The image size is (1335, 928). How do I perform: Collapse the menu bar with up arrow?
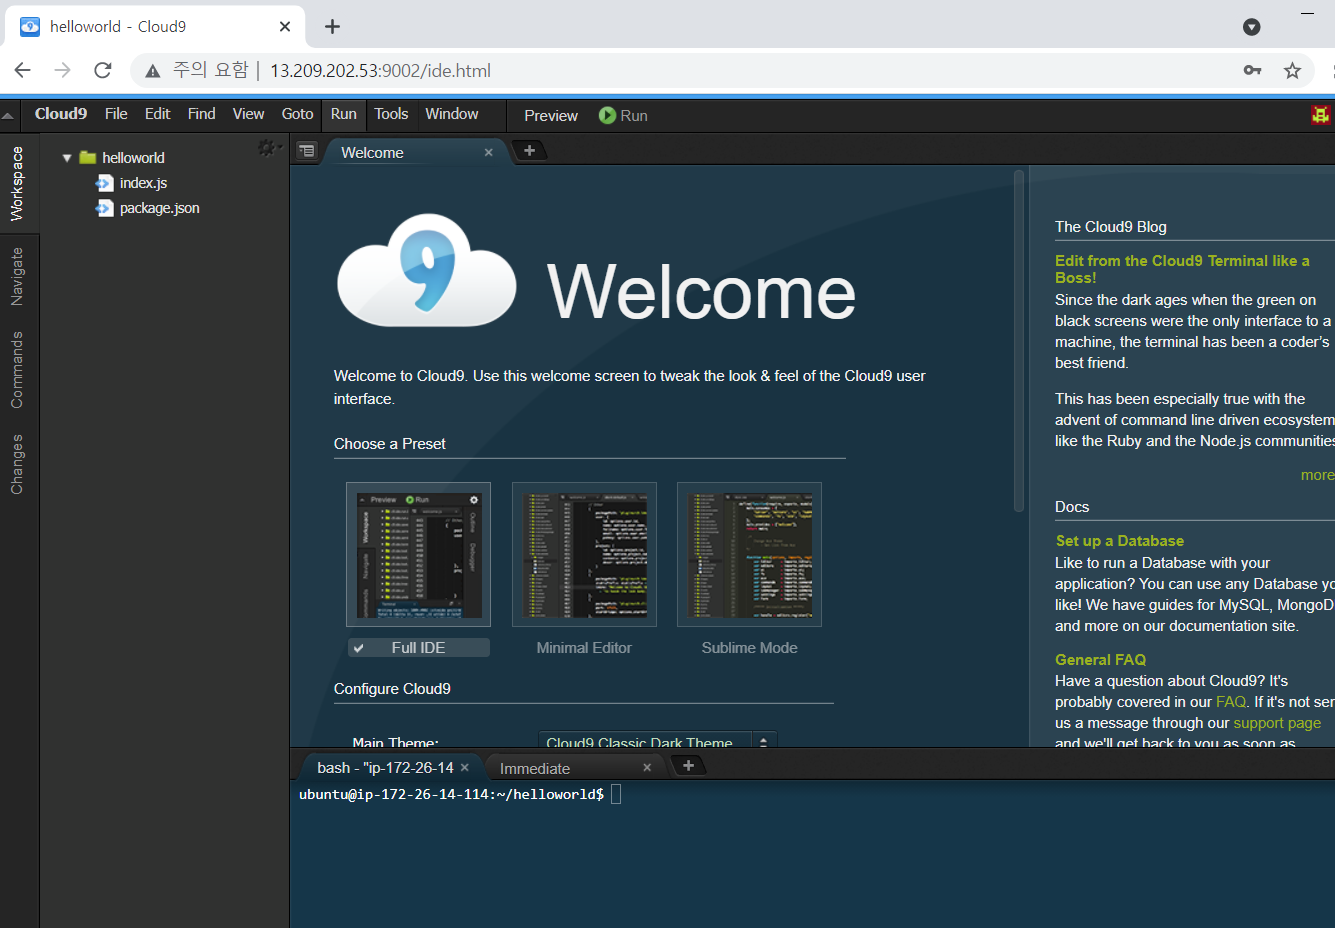point(8,115)
